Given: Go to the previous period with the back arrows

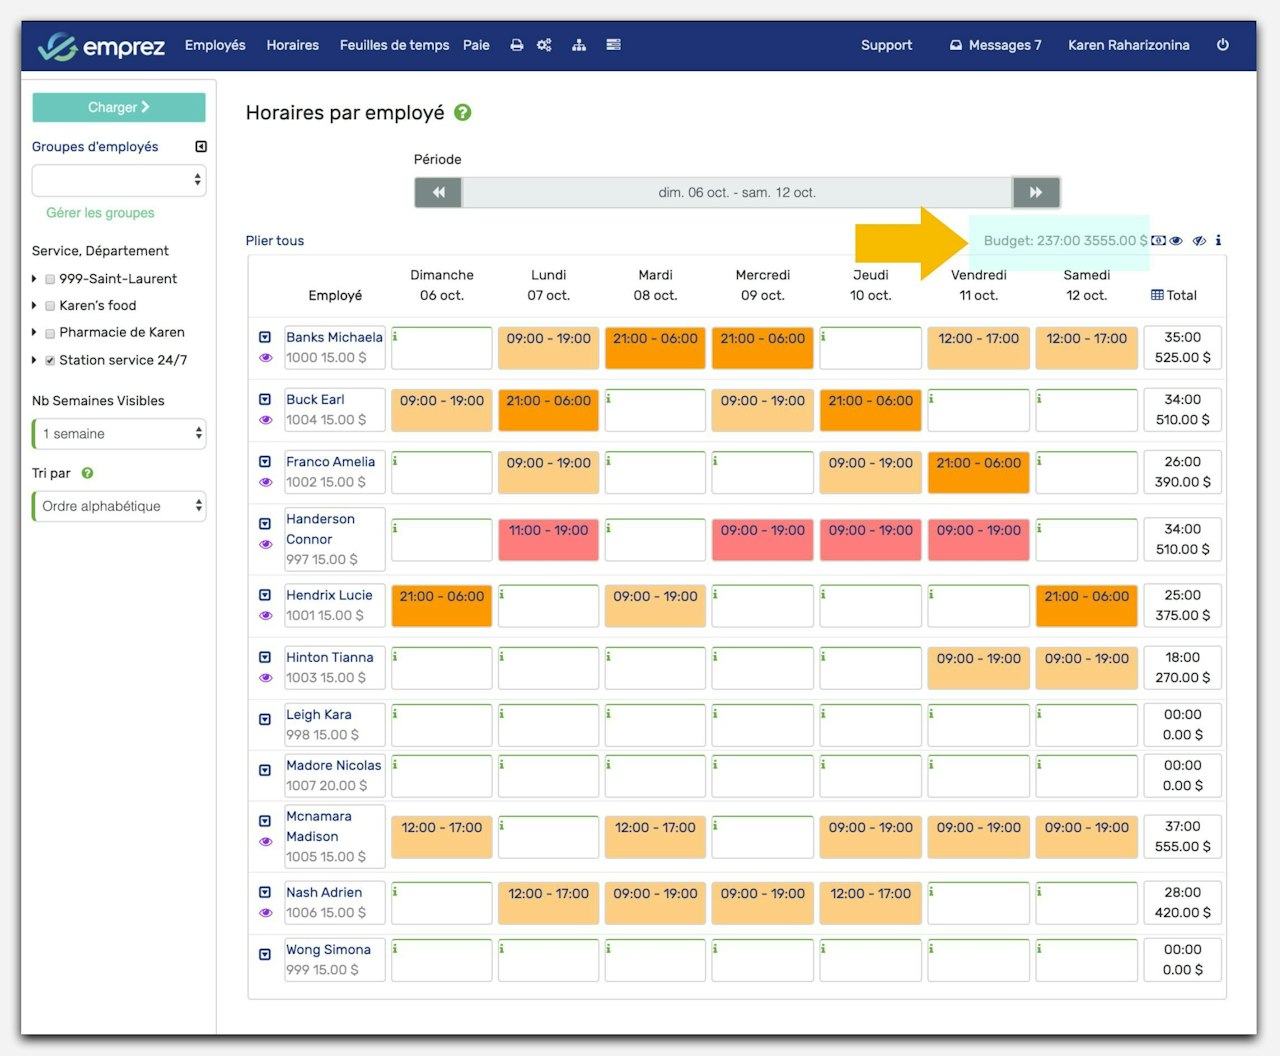Looking at the screenshot, I should pyautogui.click(x=438, y=192).
